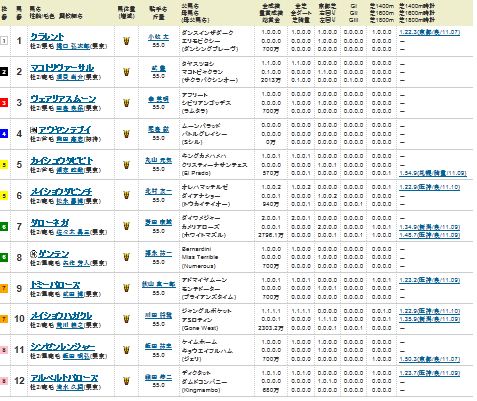
Task: Click the red gate 3 color box
Action: (4, 103)
